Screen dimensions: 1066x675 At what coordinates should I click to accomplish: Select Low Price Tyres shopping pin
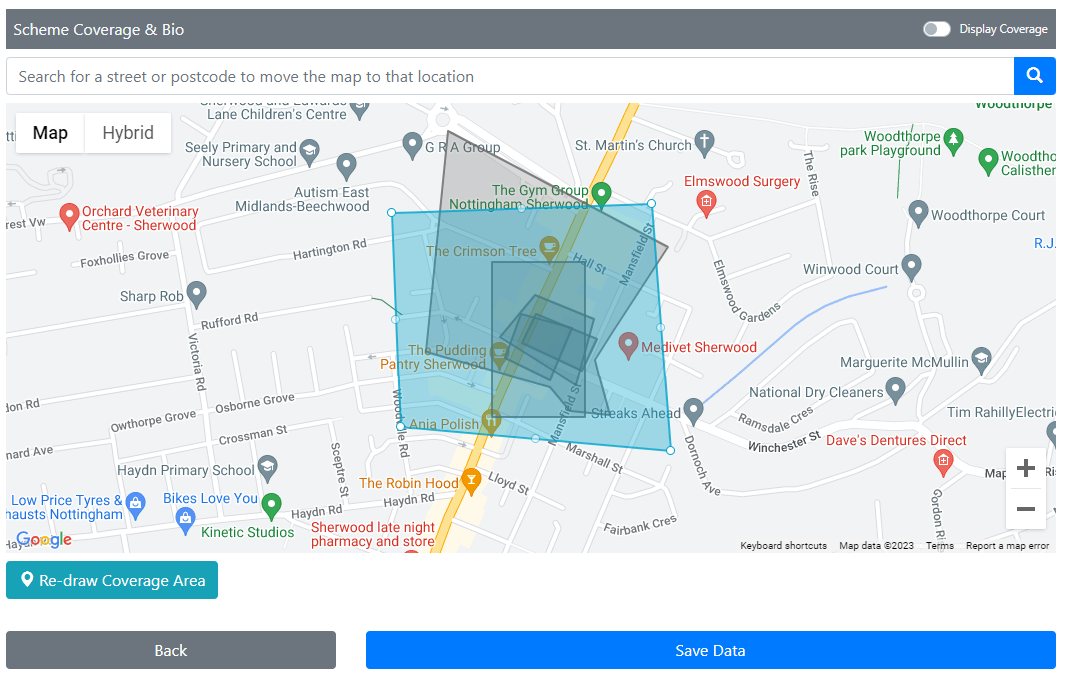136,506
